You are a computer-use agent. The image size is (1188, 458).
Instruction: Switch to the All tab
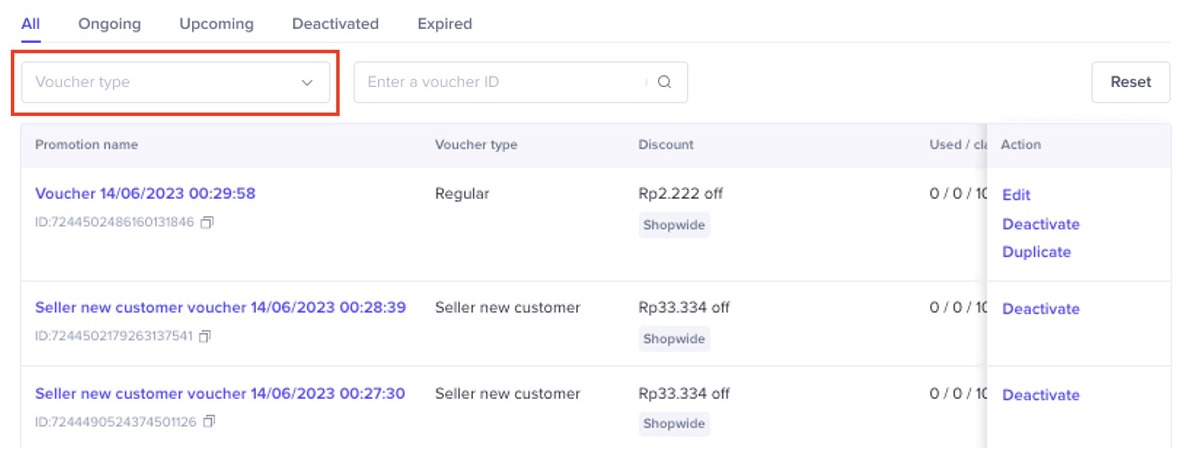click(x=30, y=23)
